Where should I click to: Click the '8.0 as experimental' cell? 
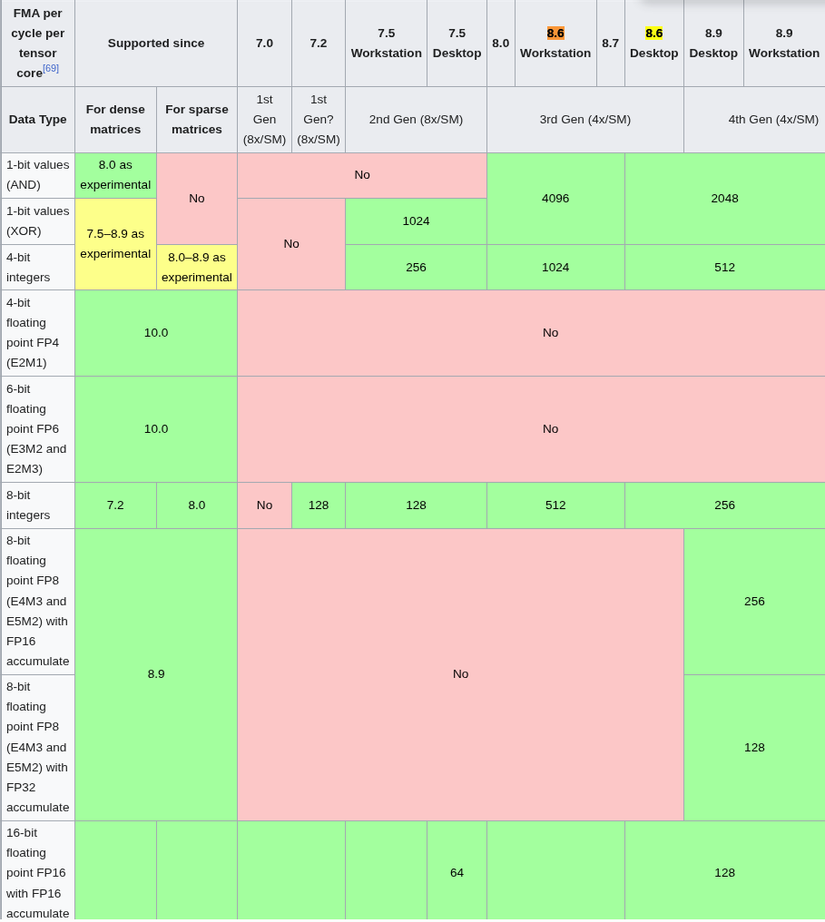point(115,175)
